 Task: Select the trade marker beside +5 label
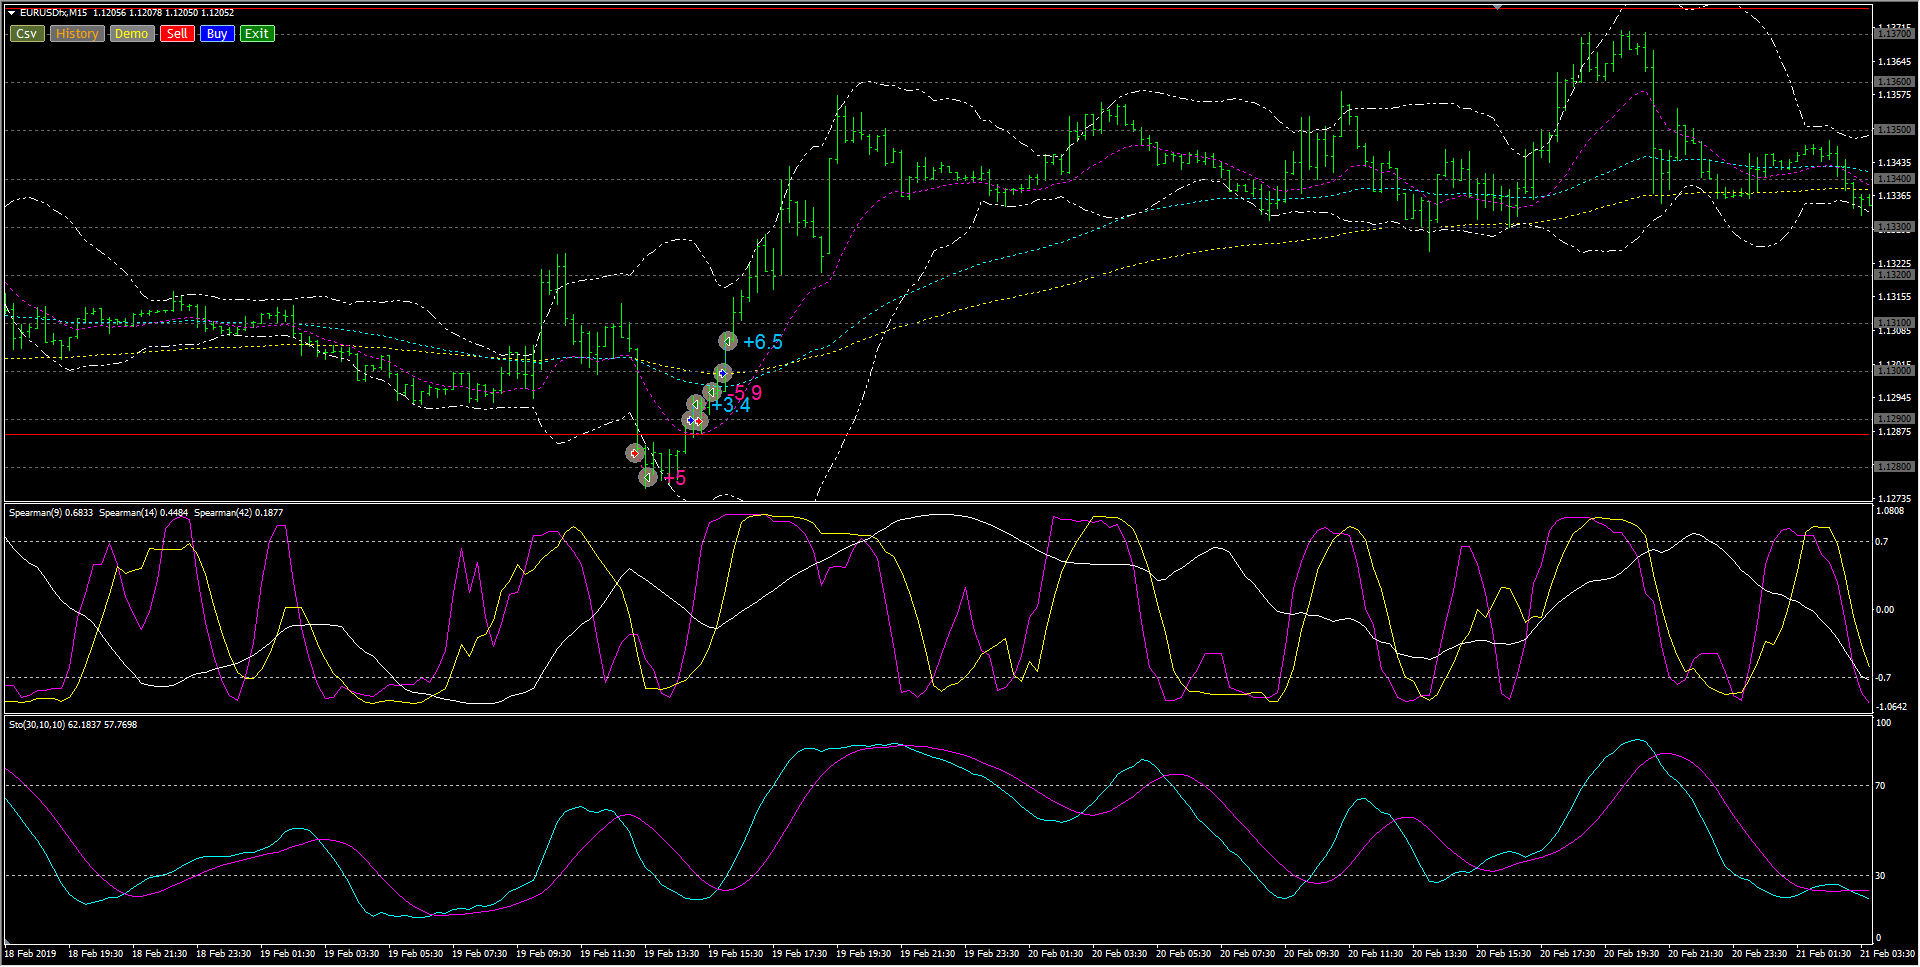coord(648,477)
